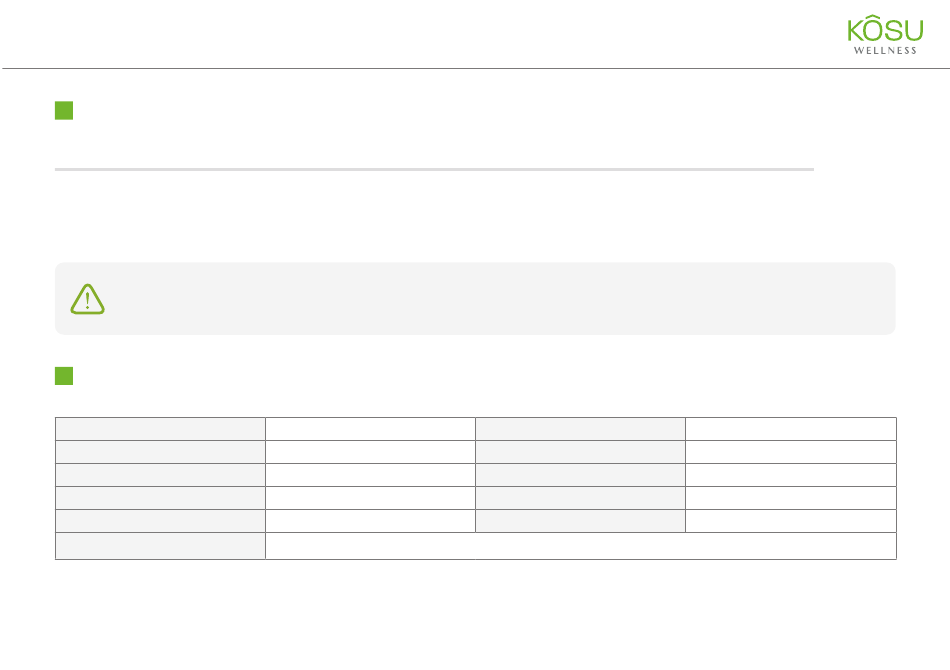
Task: Click the fifth row's last white cell
Action: 791,521
